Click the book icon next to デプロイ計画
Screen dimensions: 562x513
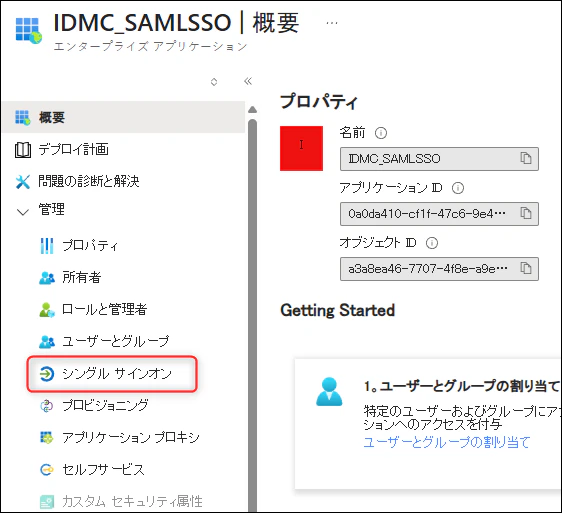coord(23,150)
